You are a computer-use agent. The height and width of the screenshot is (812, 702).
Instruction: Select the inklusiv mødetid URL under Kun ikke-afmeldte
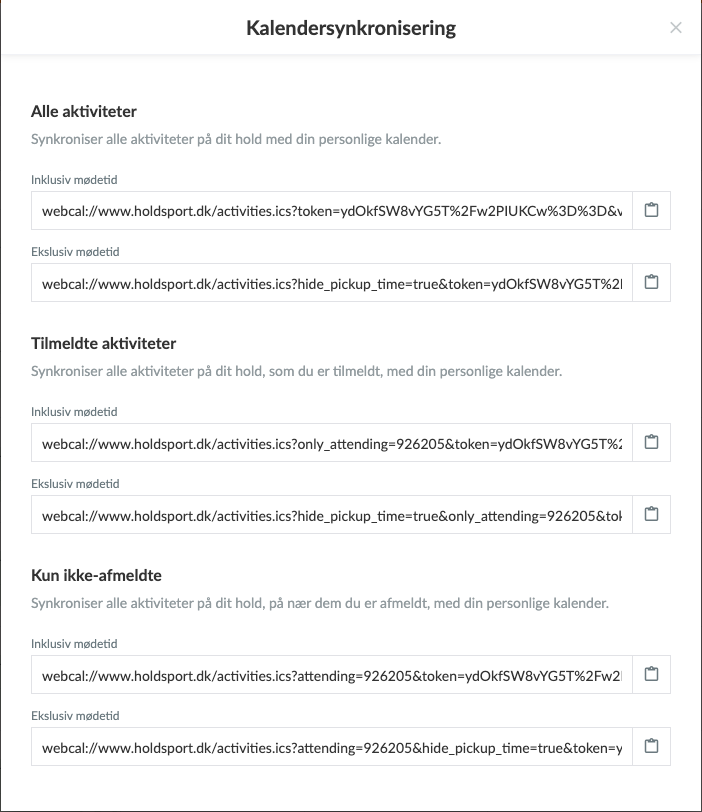tap(331, 675)
